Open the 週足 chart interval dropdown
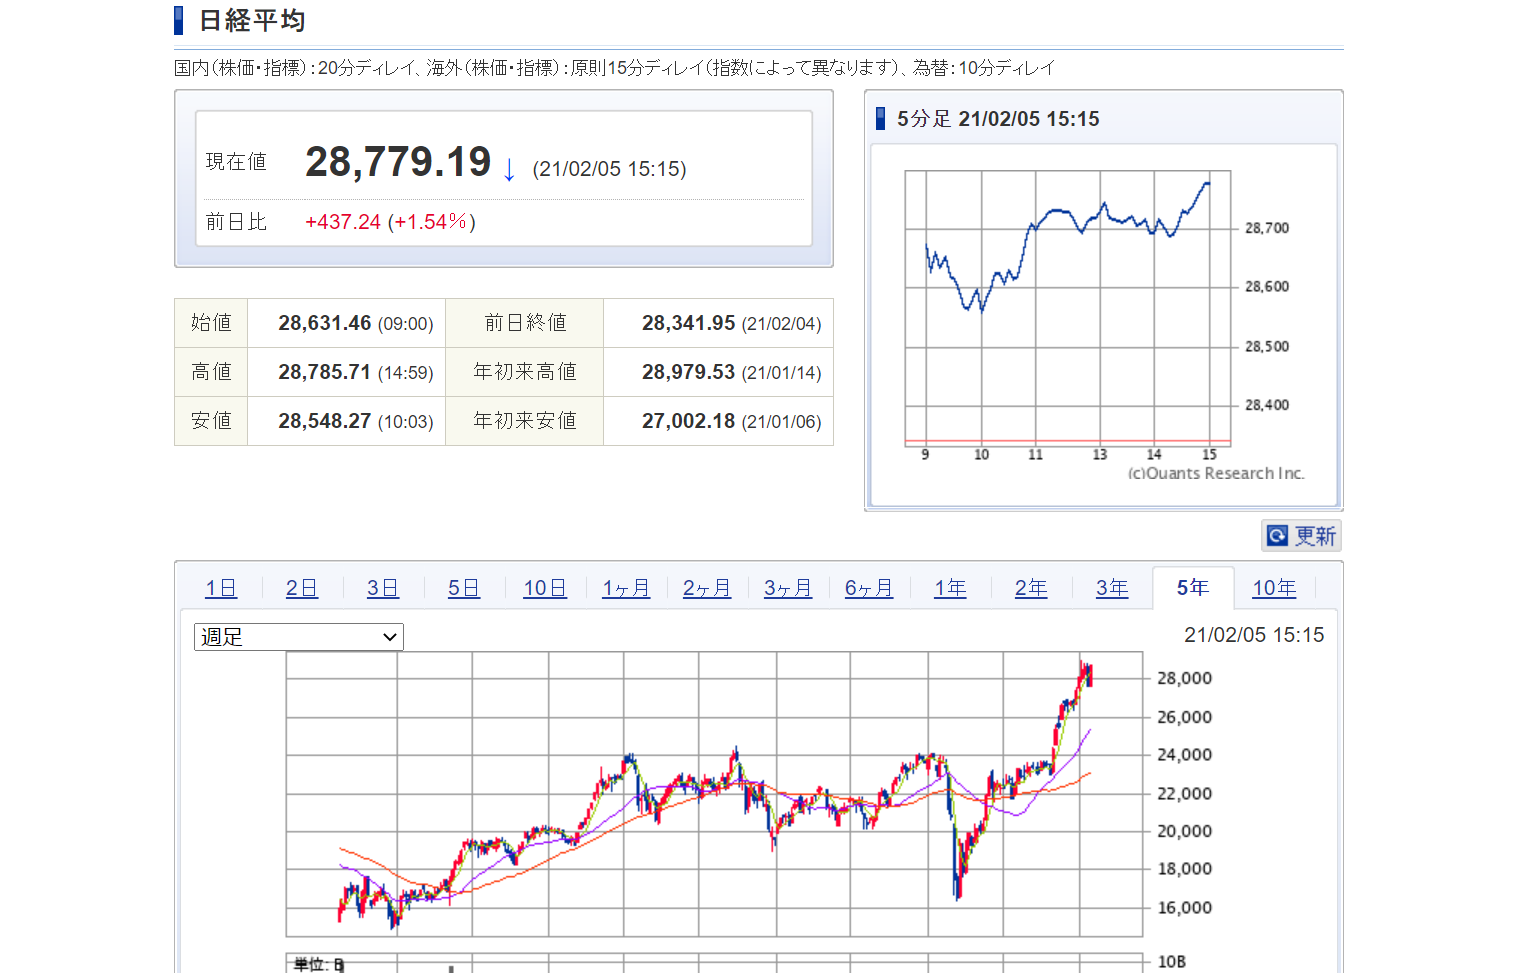Viewport: 1536px width, 975px height. (x=298, y=637)
